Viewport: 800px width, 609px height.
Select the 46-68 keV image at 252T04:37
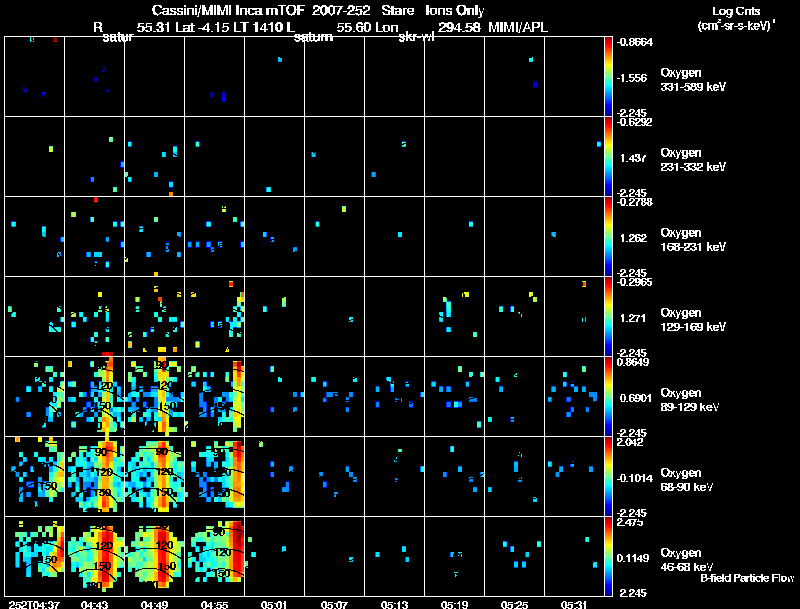(35, 556)
